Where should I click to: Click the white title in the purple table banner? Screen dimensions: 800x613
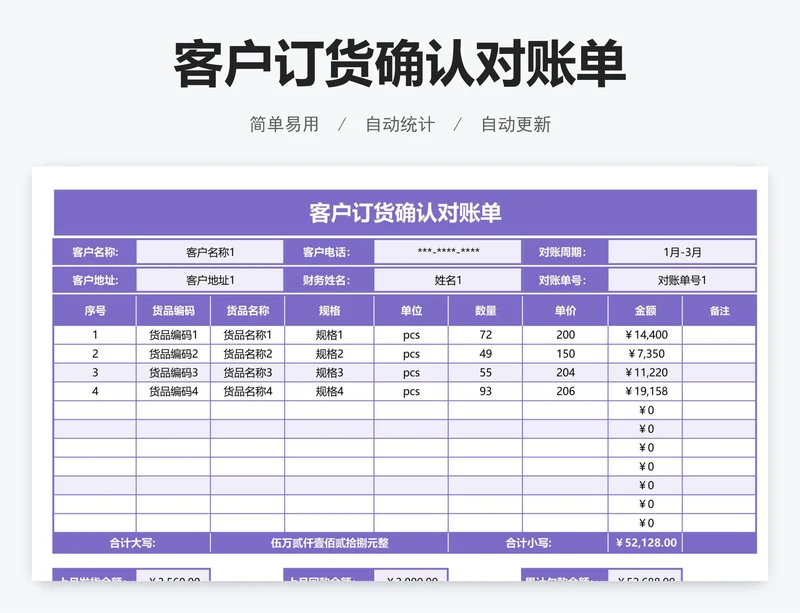click(405, 213)
